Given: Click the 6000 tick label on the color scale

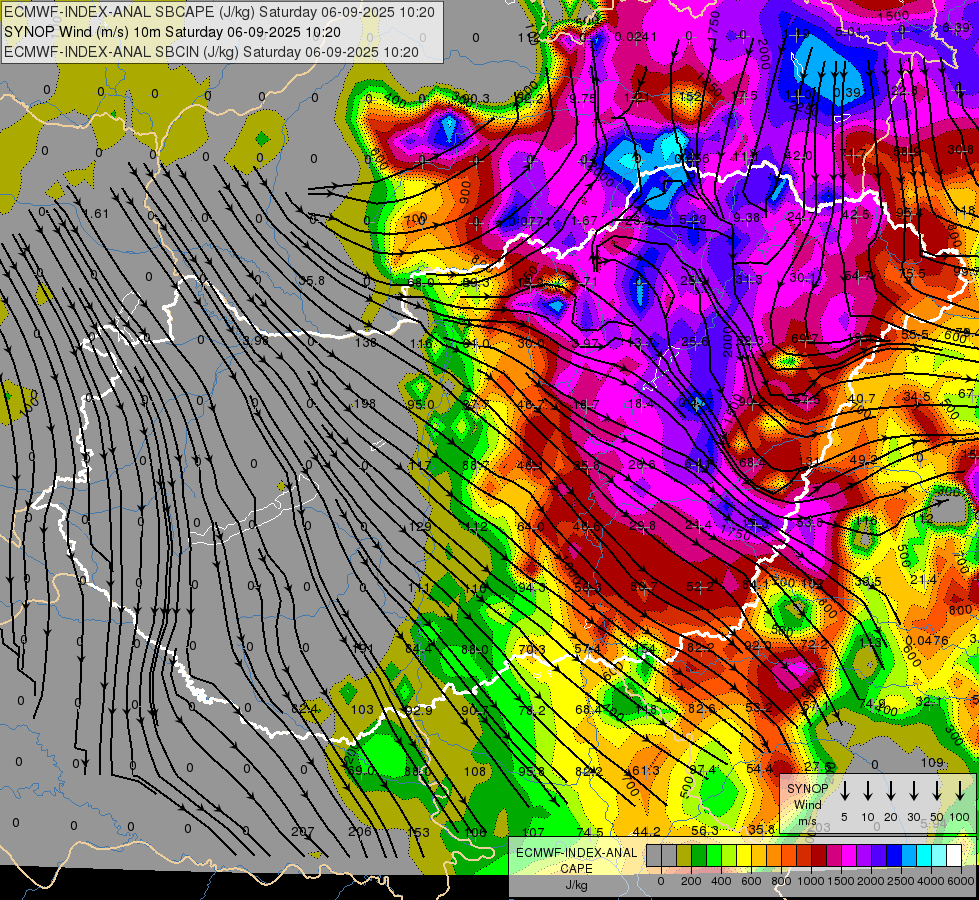Looking at the screenshot, I should 961,881.
